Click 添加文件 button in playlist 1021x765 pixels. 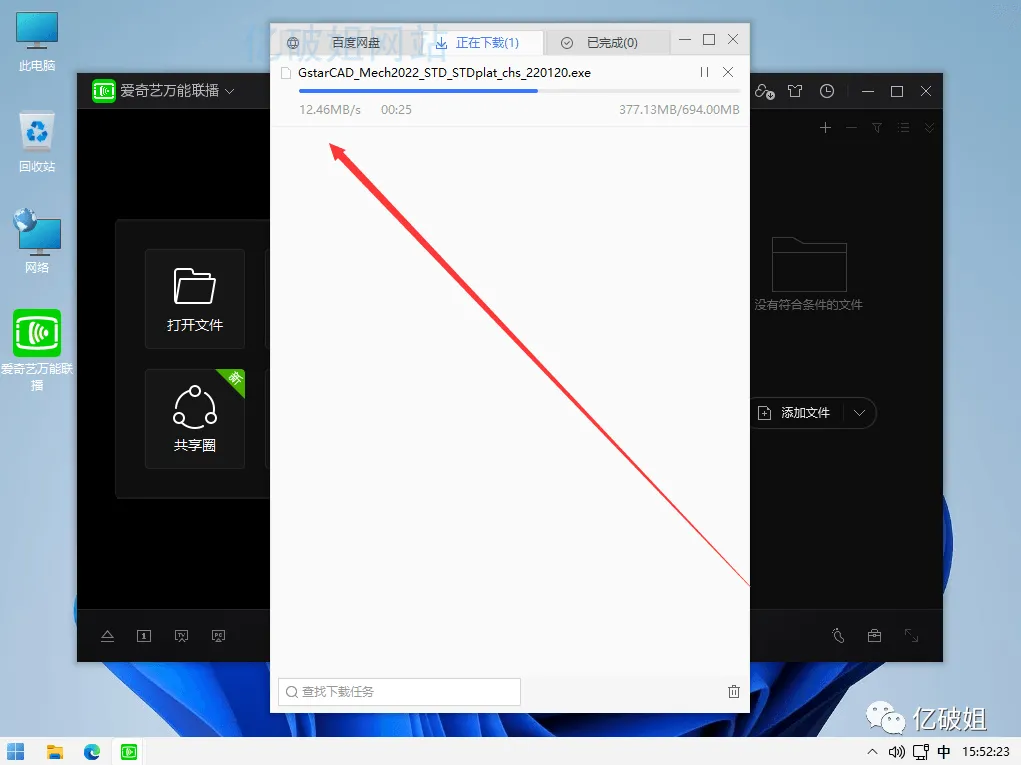794,413
